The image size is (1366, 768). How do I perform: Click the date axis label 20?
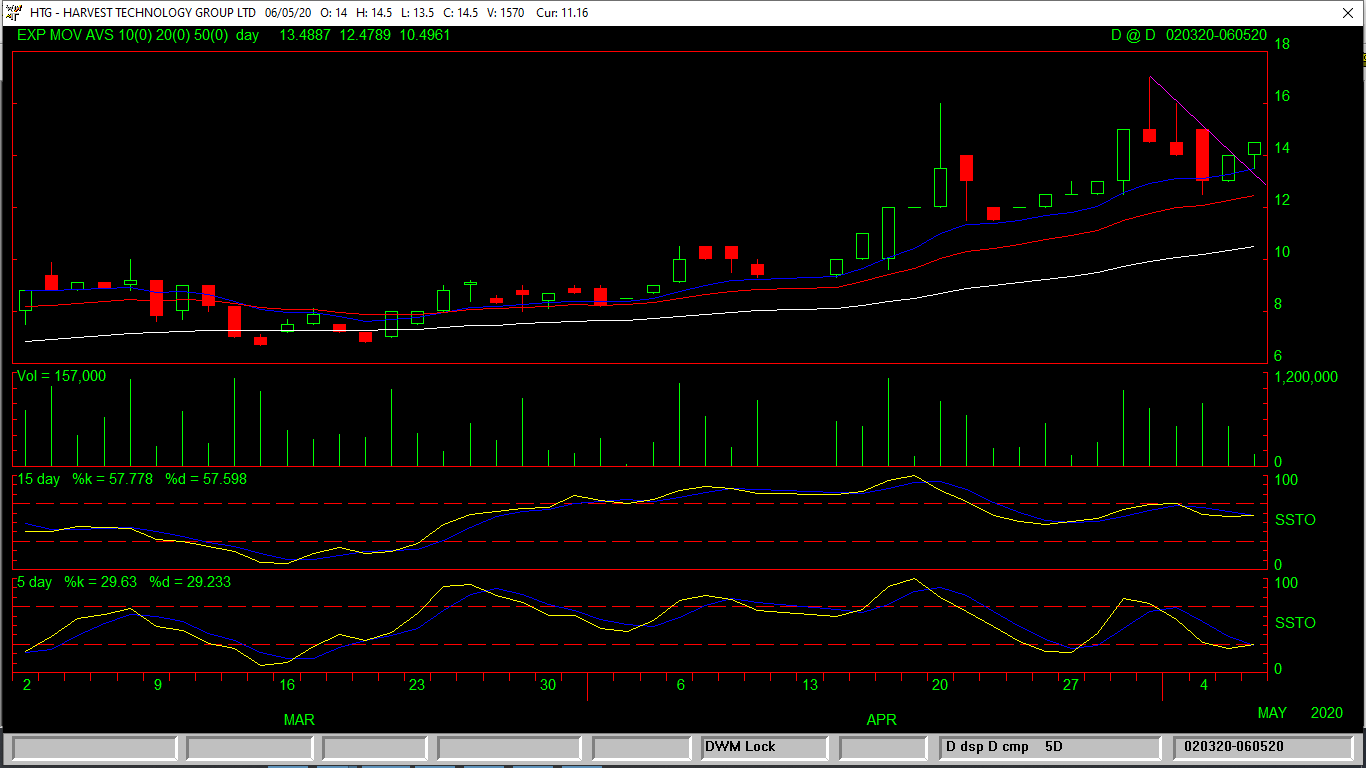[939, 686]
